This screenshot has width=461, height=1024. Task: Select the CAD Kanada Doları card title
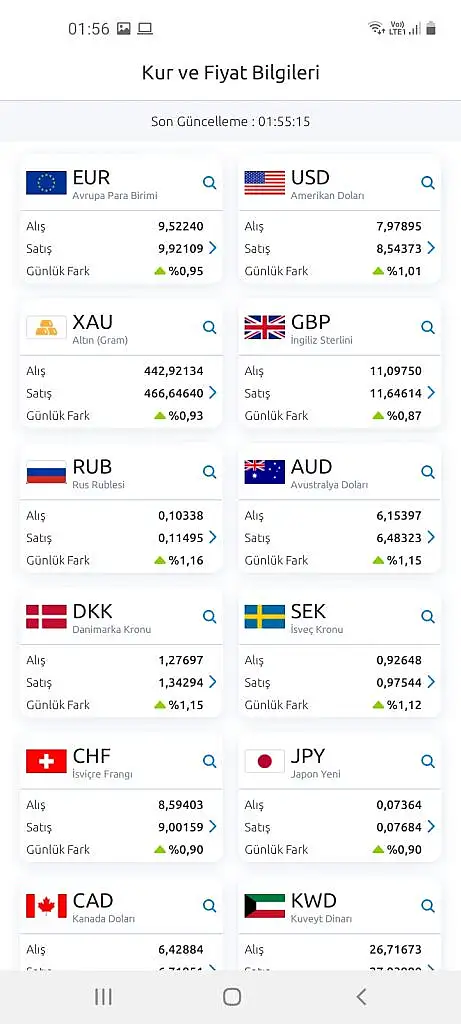point(104,907)
